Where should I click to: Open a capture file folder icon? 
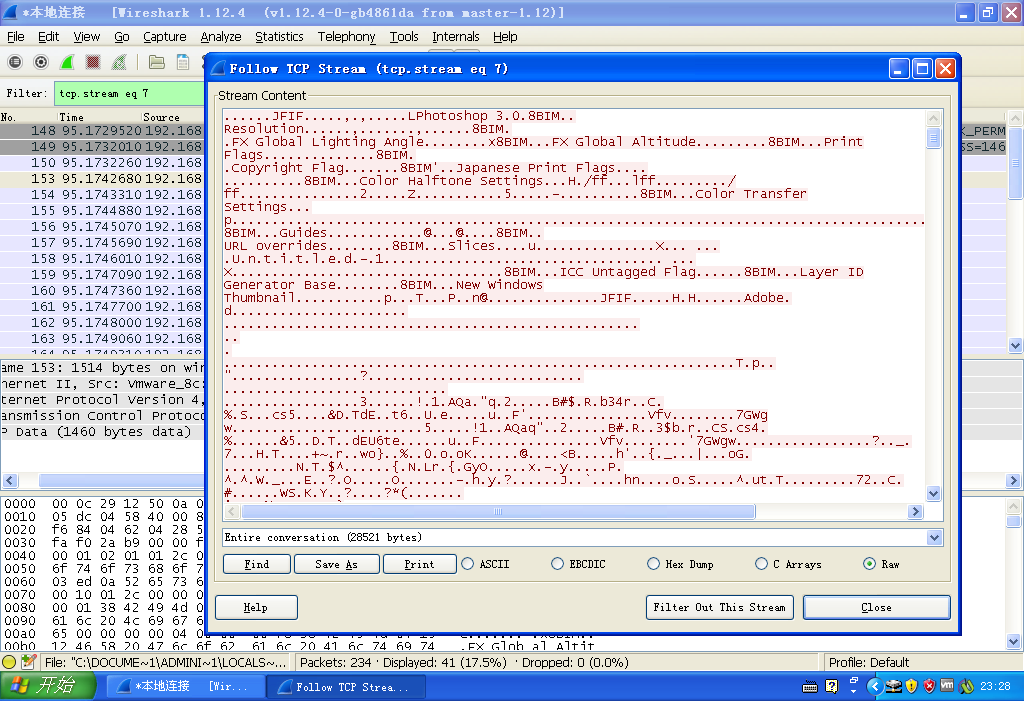point(157,62)
